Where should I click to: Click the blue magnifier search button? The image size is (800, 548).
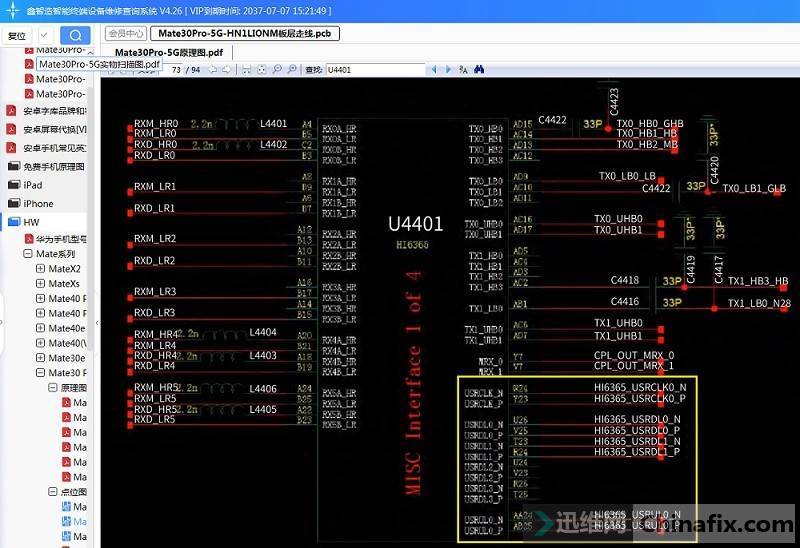click(75, 35)
